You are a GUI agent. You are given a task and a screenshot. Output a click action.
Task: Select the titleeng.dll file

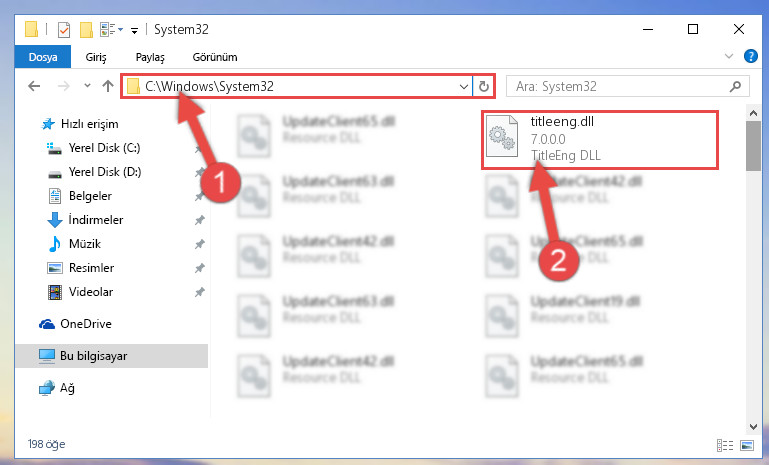599,140
